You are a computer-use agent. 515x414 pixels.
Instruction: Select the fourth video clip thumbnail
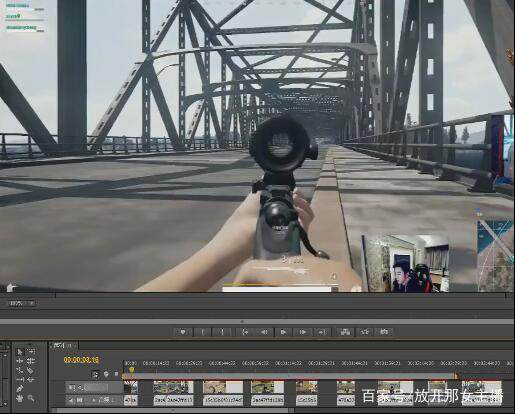267,387
